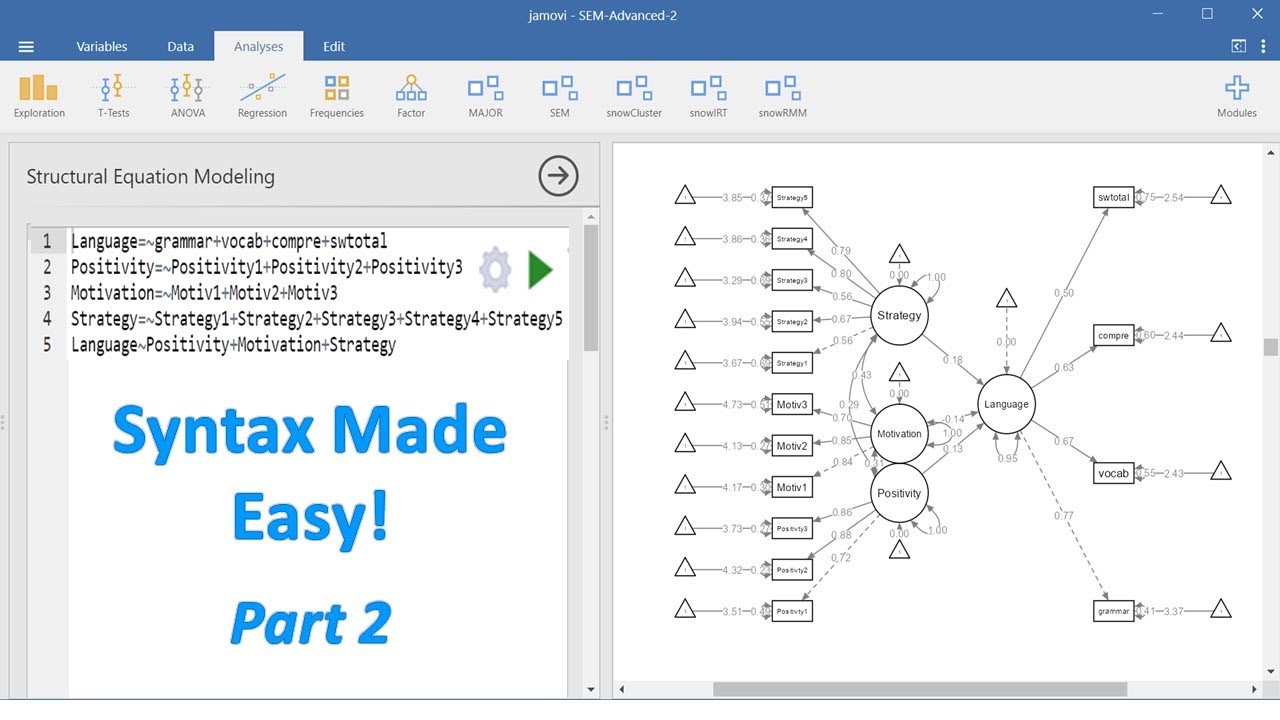Switch to the Data tab
This screenshot has height=720, width=1280.
180,46
